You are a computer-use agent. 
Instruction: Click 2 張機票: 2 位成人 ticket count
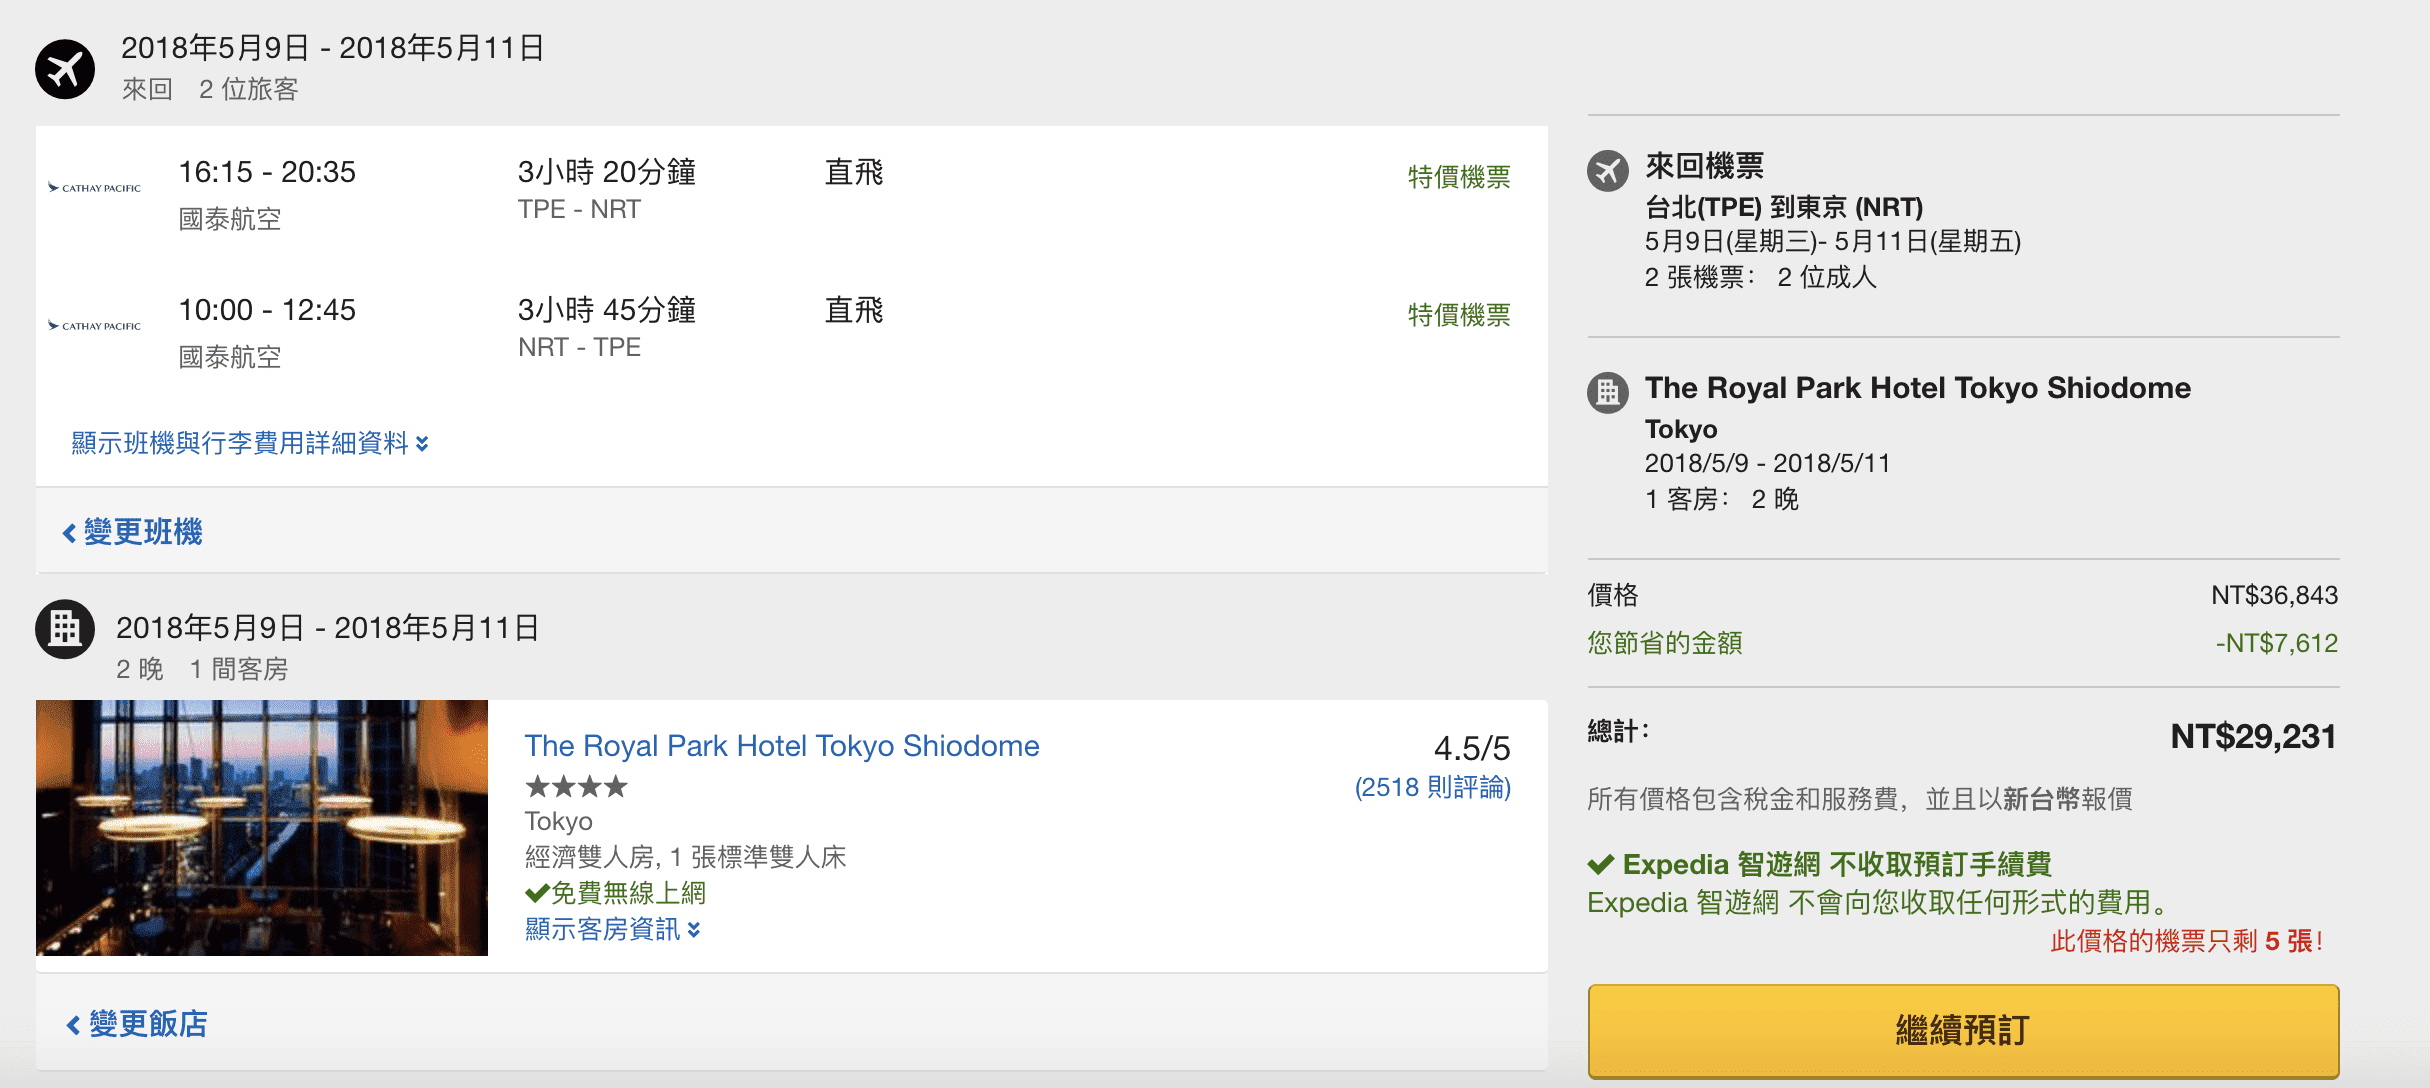coord(1761,277)
